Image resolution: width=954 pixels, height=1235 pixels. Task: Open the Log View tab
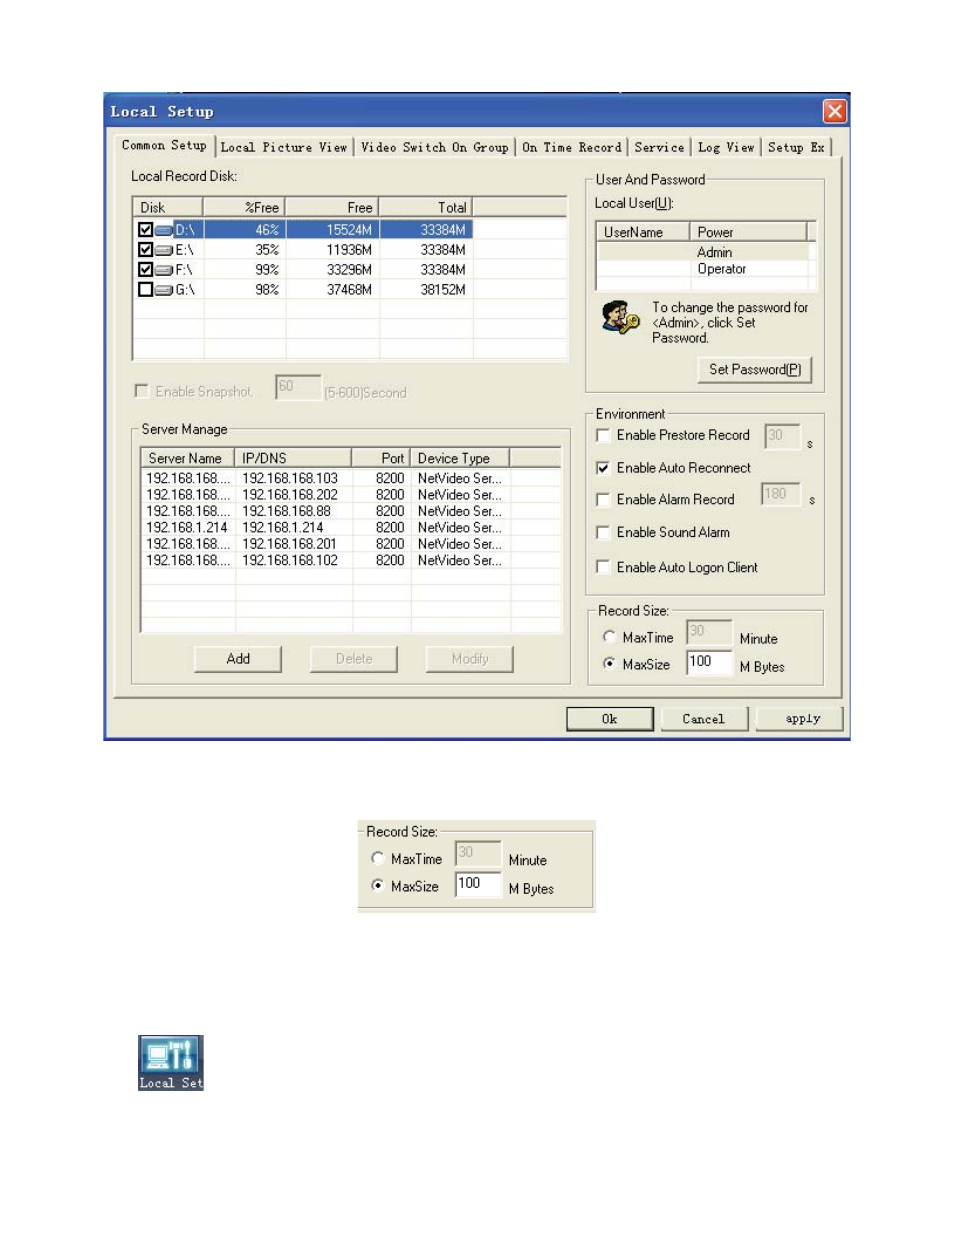pos(726,148)
